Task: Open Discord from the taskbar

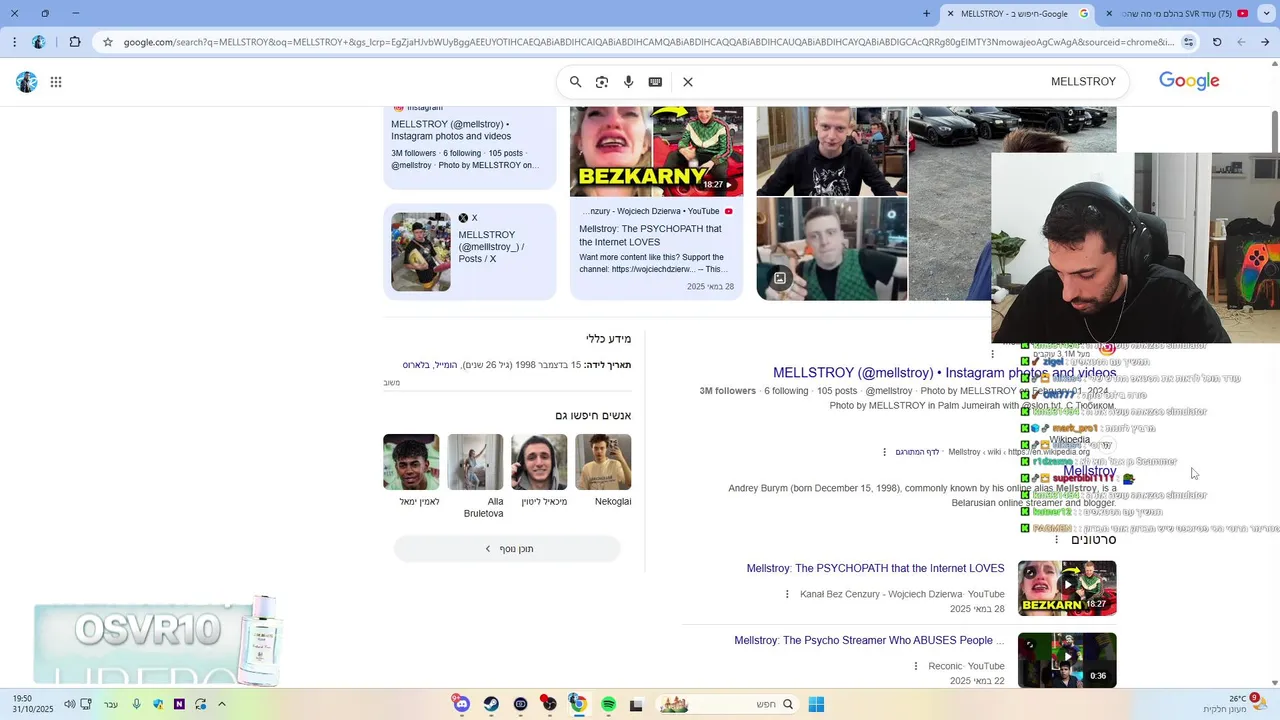Action: 461,704
